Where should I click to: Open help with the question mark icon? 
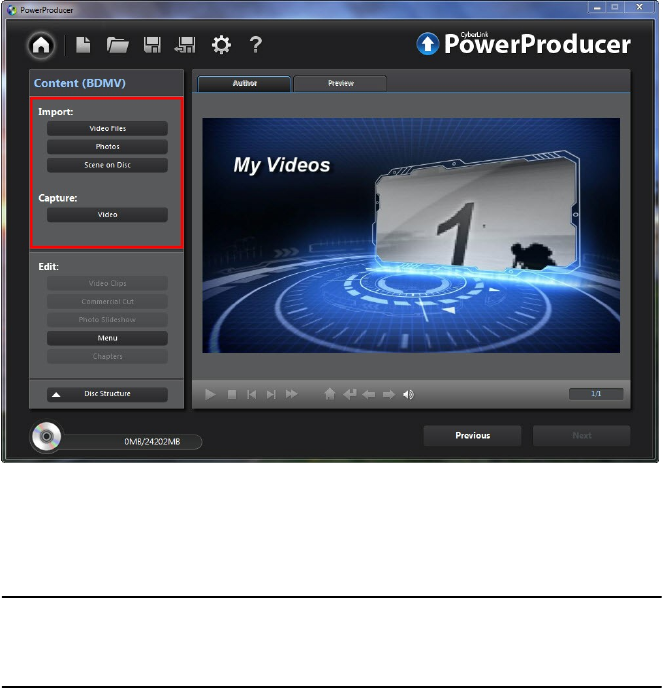pyautogui.click(x=255, y=45)
